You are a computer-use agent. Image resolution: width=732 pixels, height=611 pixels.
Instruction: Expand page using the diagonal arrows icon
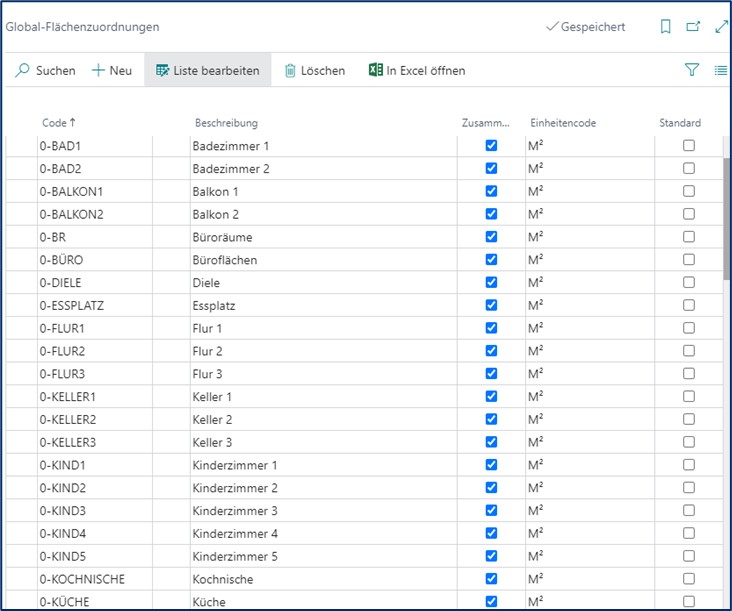720,27
